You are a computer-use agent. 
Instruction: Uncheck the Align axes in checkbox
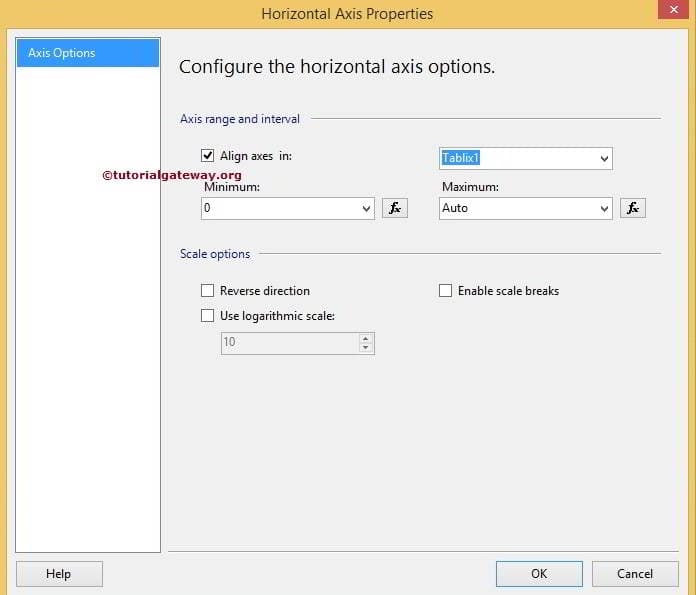coord(208,156)
